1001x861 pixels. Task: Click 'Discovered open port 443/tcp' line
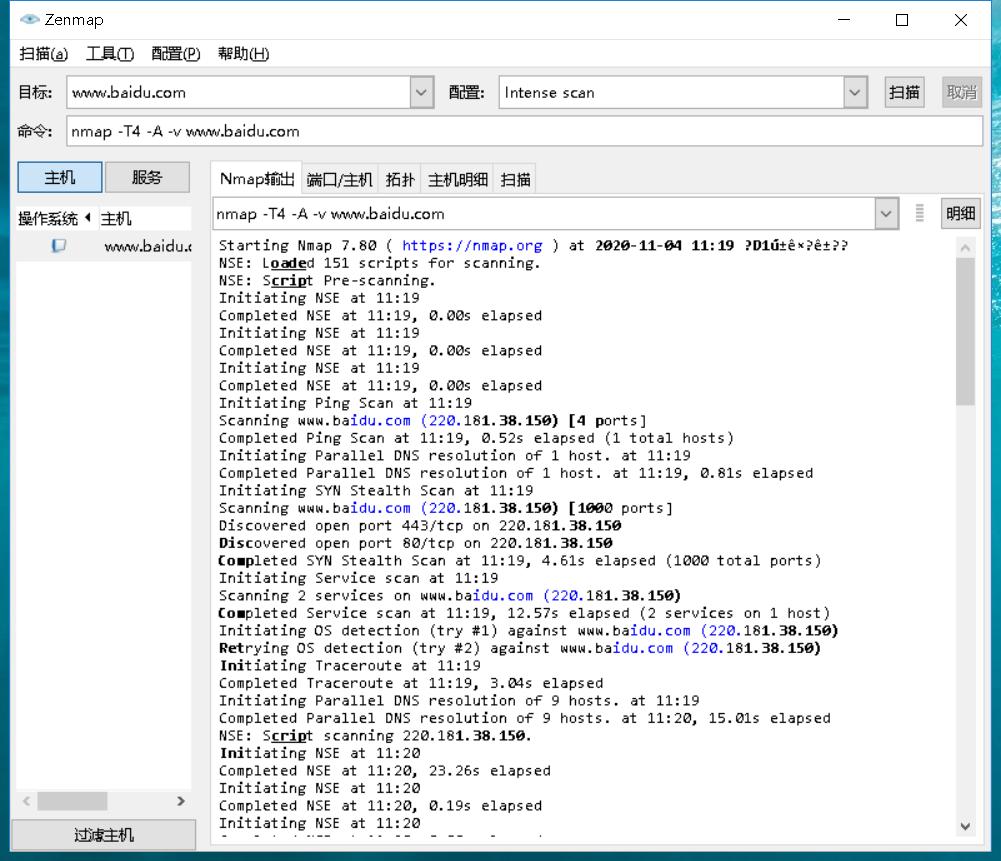[419, 525]
